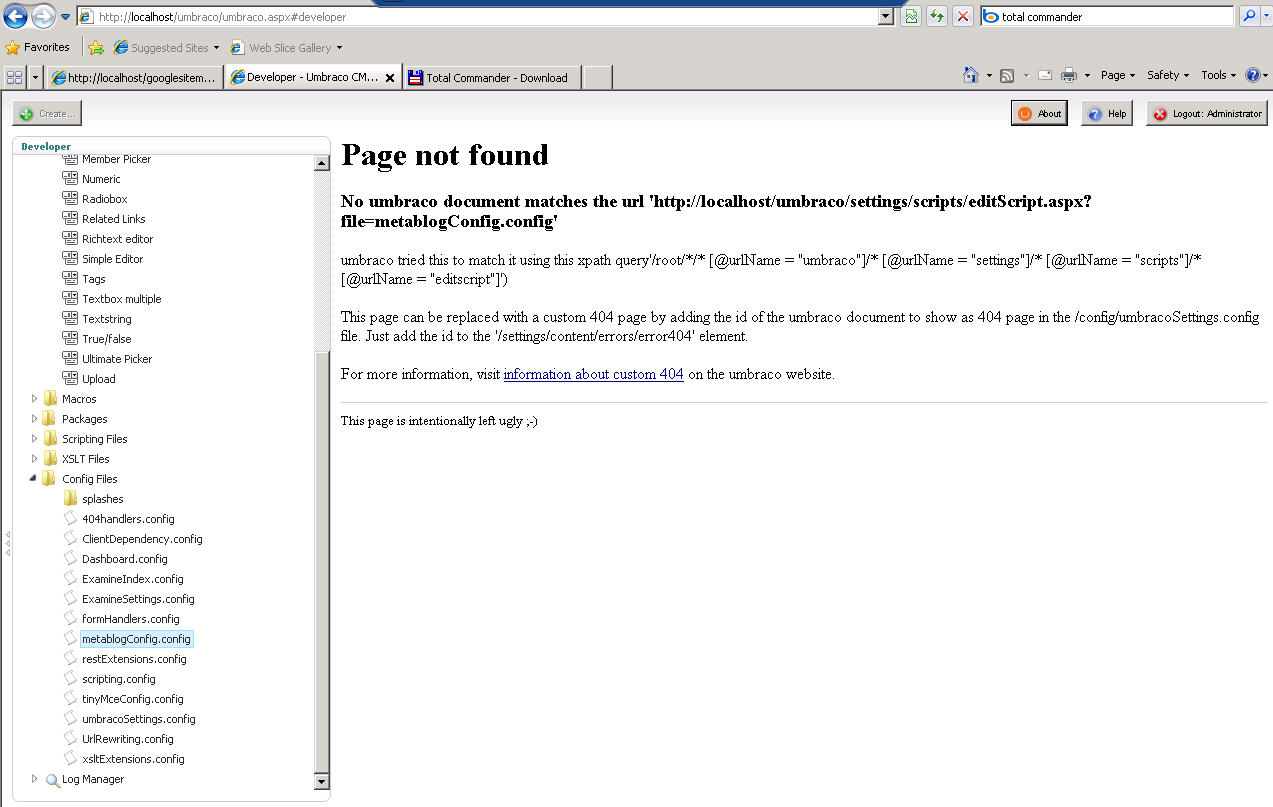Click the Refresh page icon

tap(937, 16)
